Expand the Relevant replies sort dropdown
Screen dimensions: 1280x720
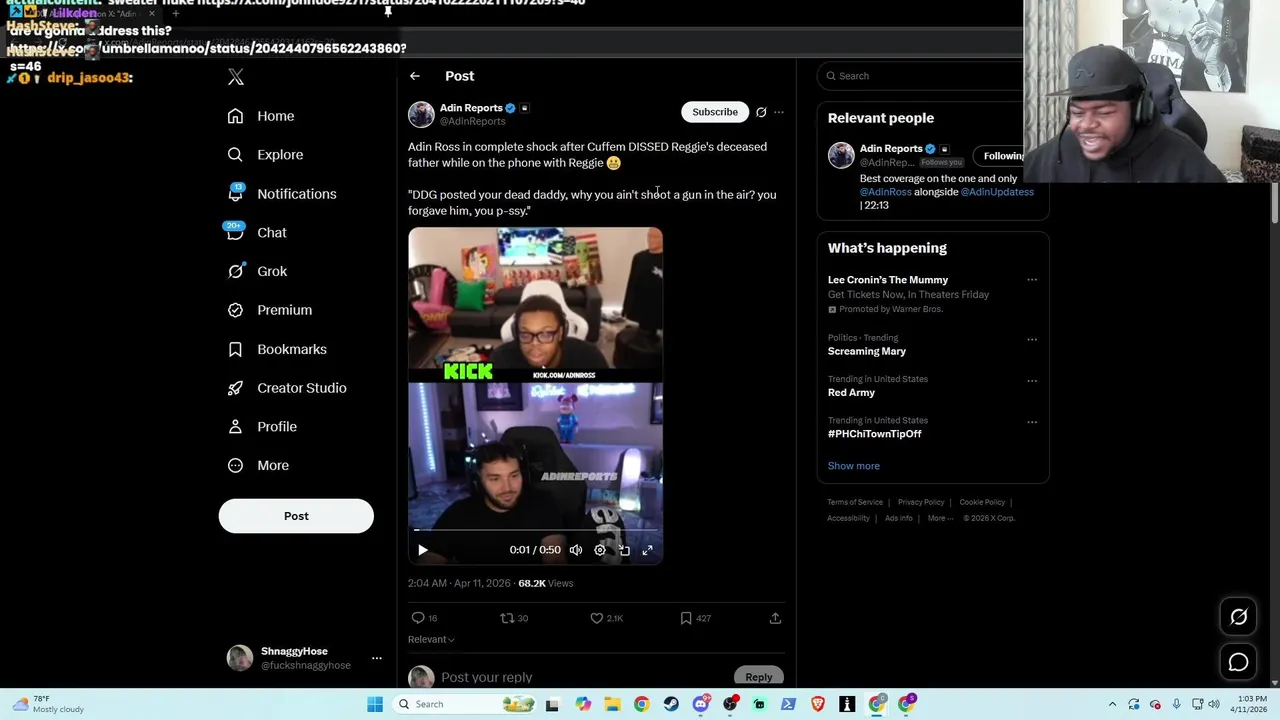pyautogui.click(x=431, y=639)
